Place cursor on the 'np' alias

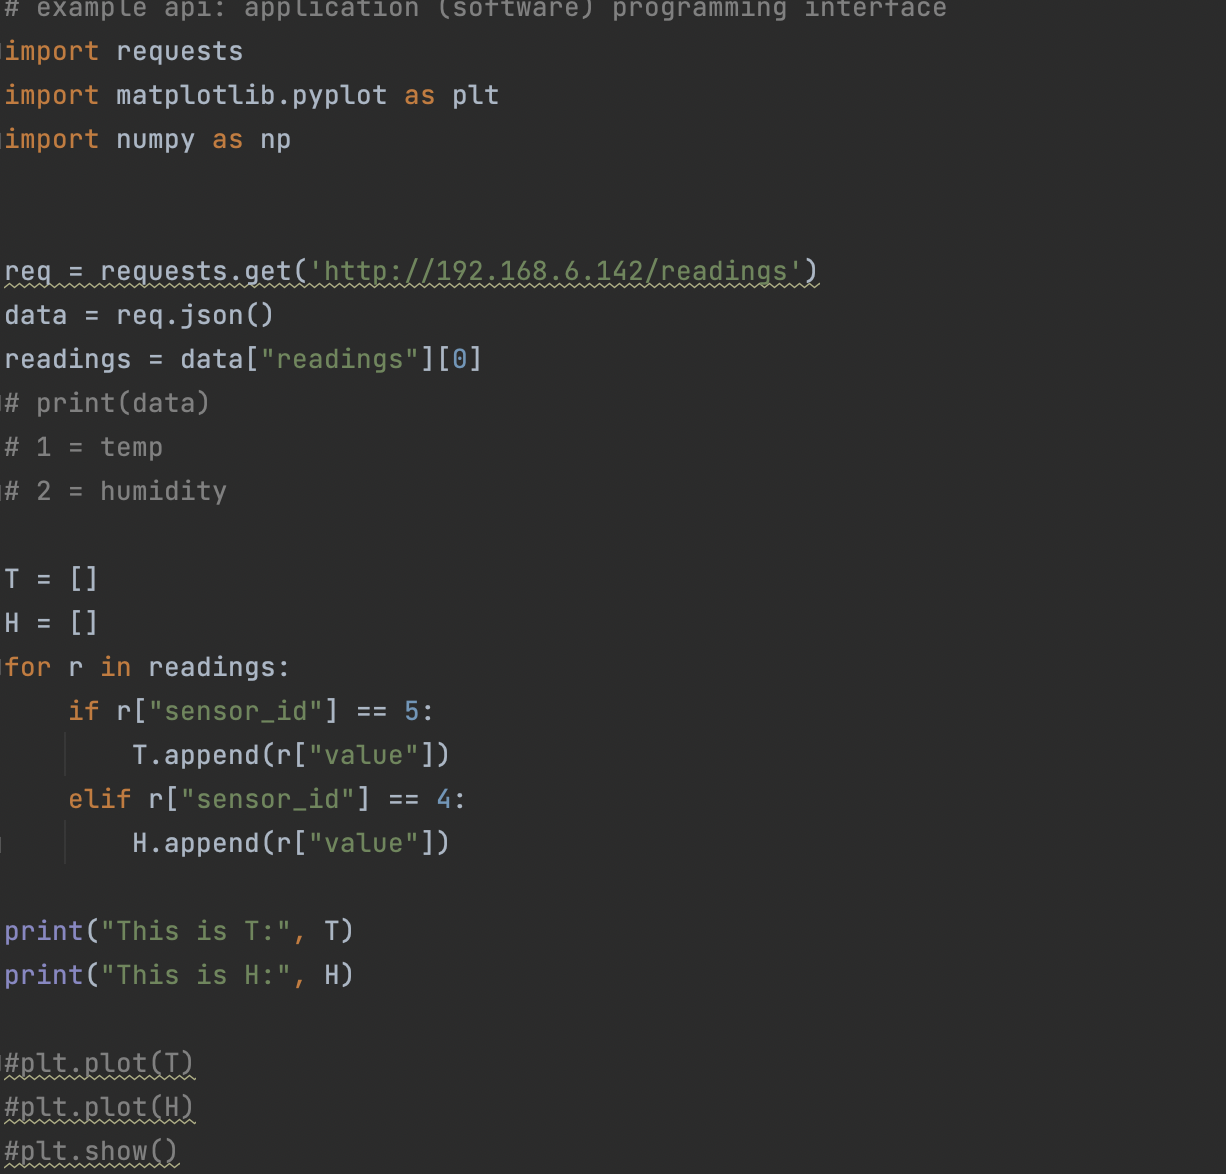click(x=276, y=139)
